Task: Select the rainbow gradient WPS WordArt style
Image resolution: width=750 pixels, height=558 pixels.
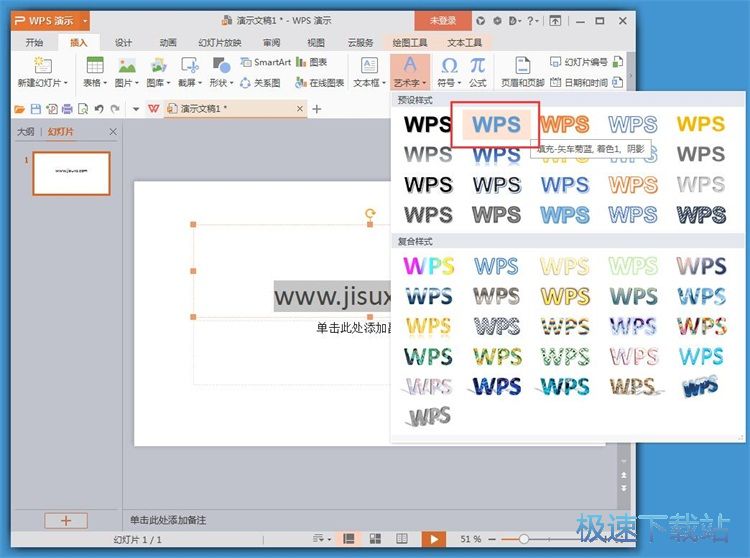Action: point(429,266)
